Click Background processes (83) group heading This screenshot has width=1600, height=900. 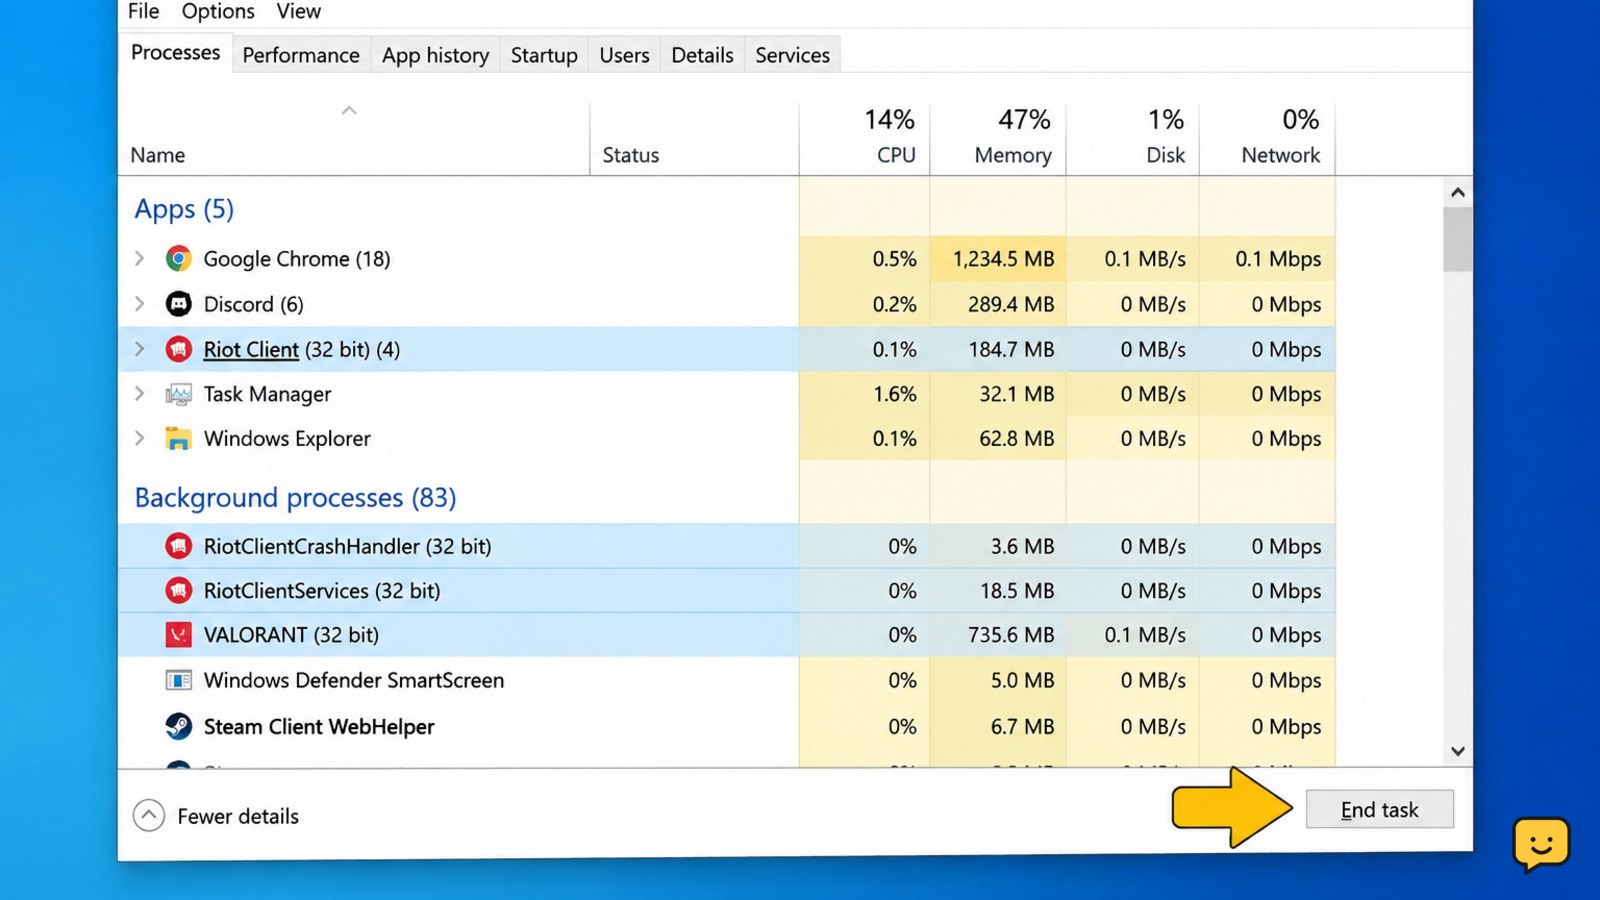295,497
